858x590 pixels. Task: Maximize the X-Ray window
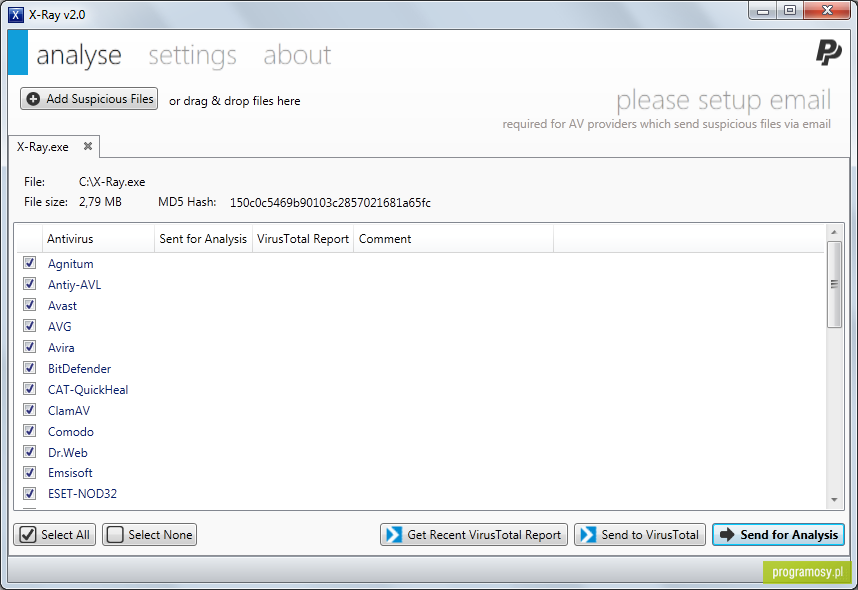point(790,10)
